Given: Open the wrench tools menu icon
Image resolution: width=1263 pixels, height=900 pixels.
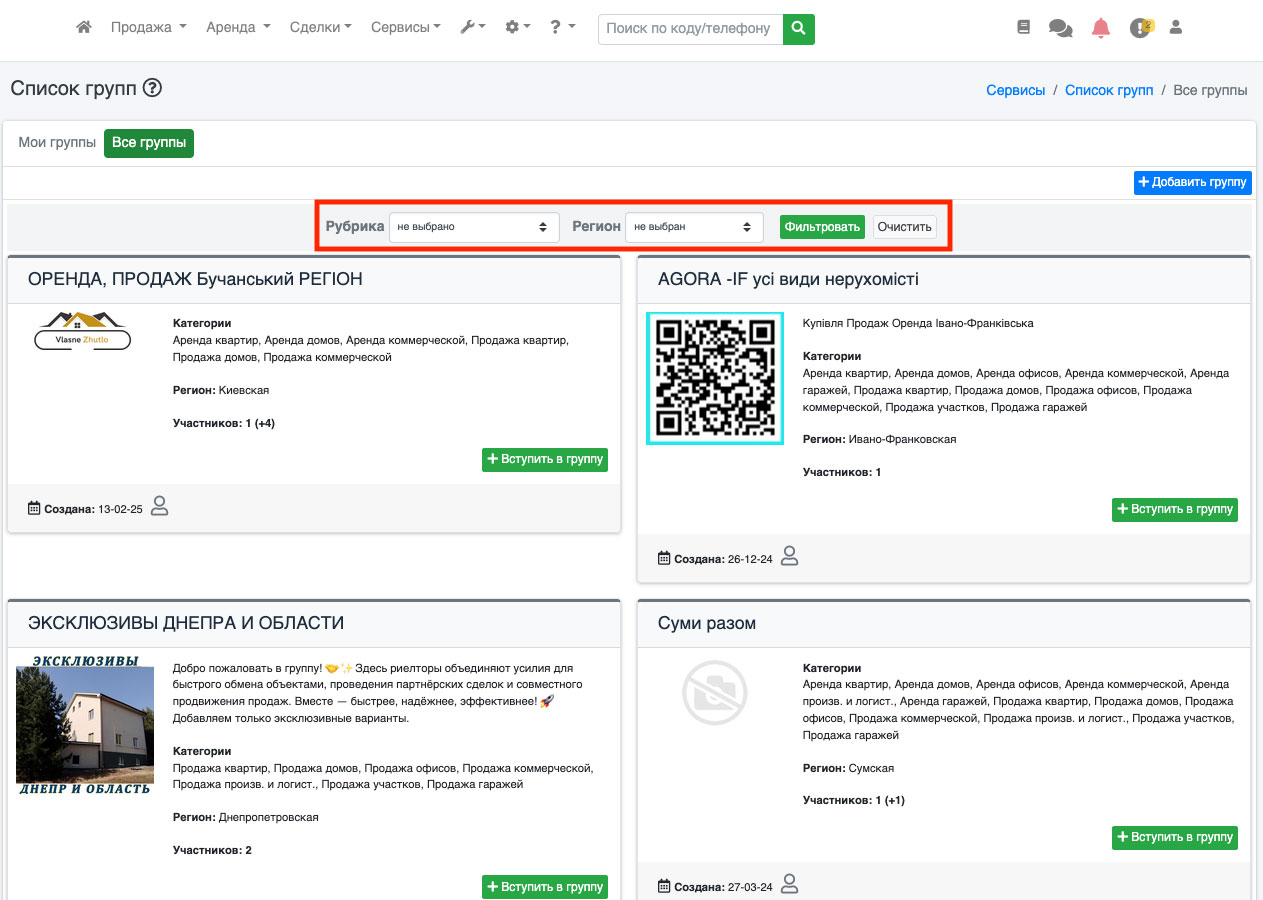Looking at the screenshot, I should (x=472, y=28).
